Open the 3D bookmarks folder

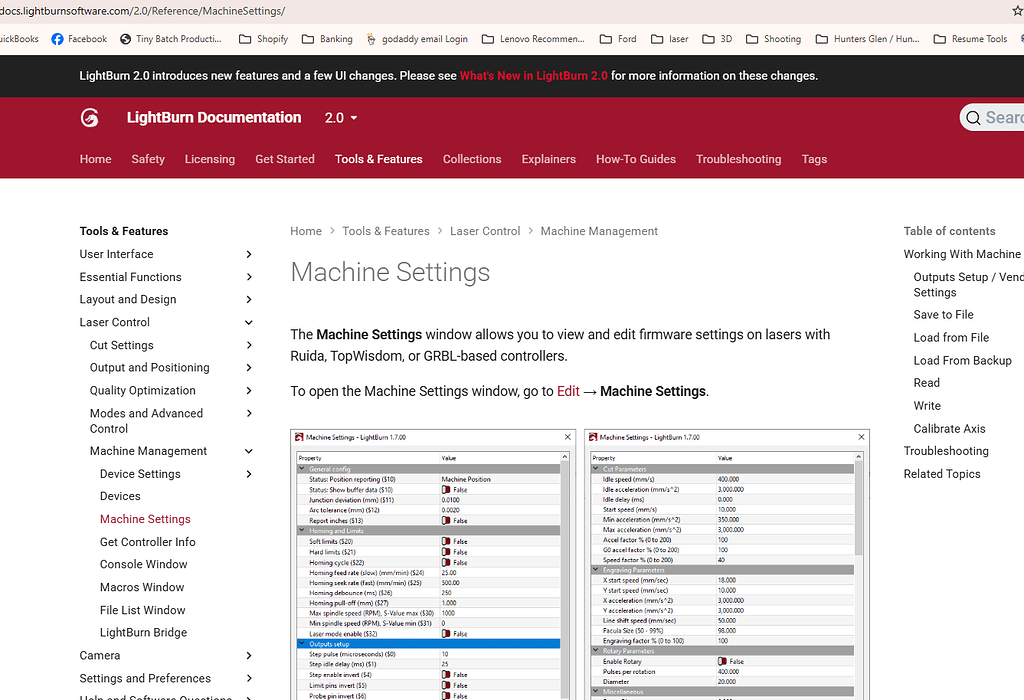click(717, 39)
